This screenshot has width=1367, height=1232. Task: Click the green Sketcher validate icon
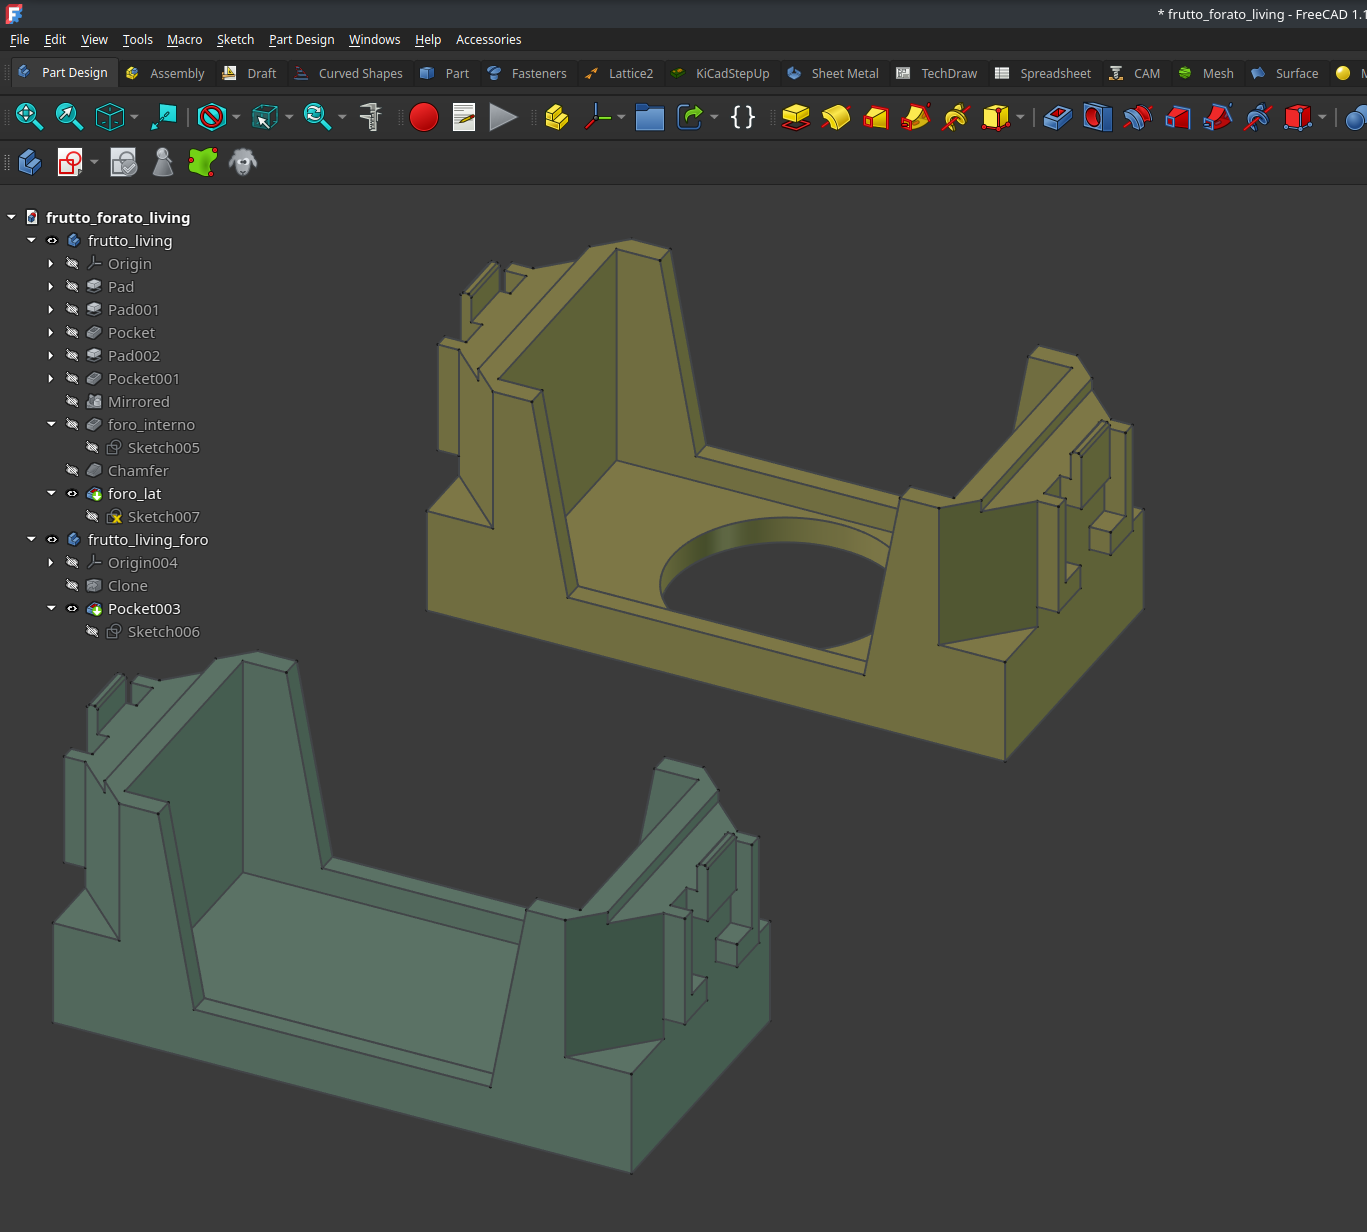tap(203, 162)
